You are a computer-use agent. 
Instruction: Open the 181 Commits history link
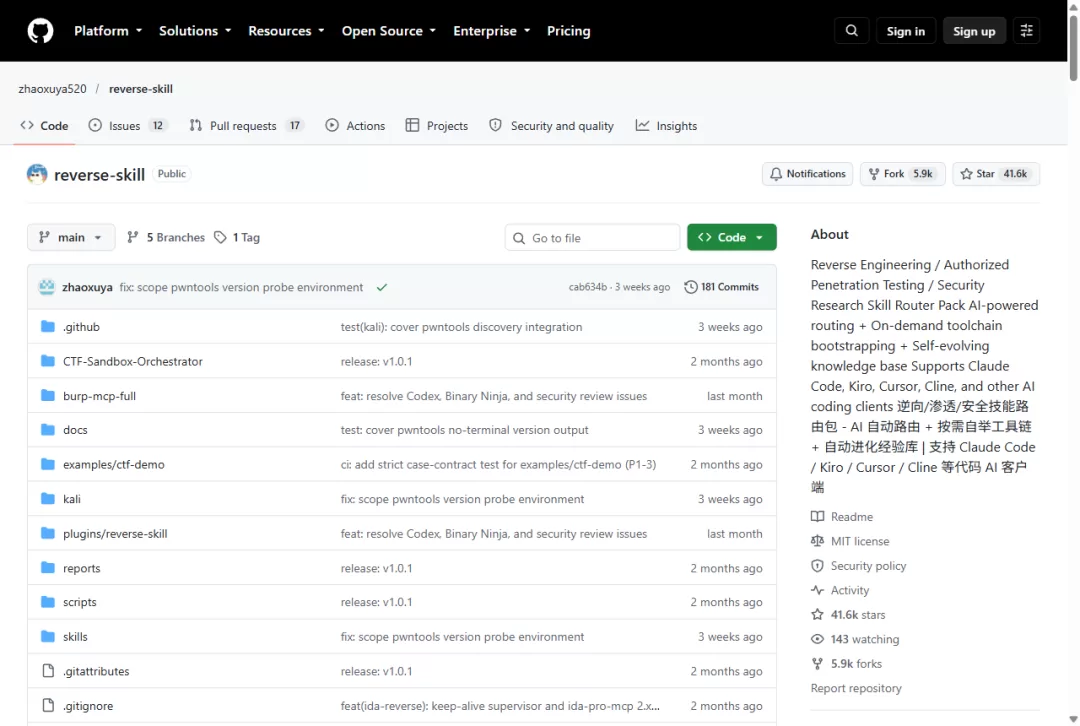point(721,287)
